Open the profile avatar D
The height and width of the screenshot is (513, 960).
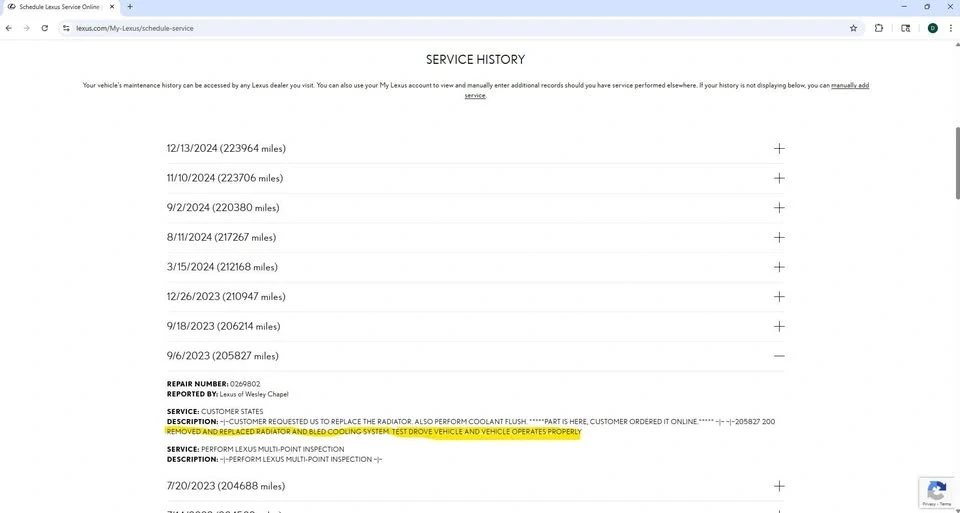(932, 28)
